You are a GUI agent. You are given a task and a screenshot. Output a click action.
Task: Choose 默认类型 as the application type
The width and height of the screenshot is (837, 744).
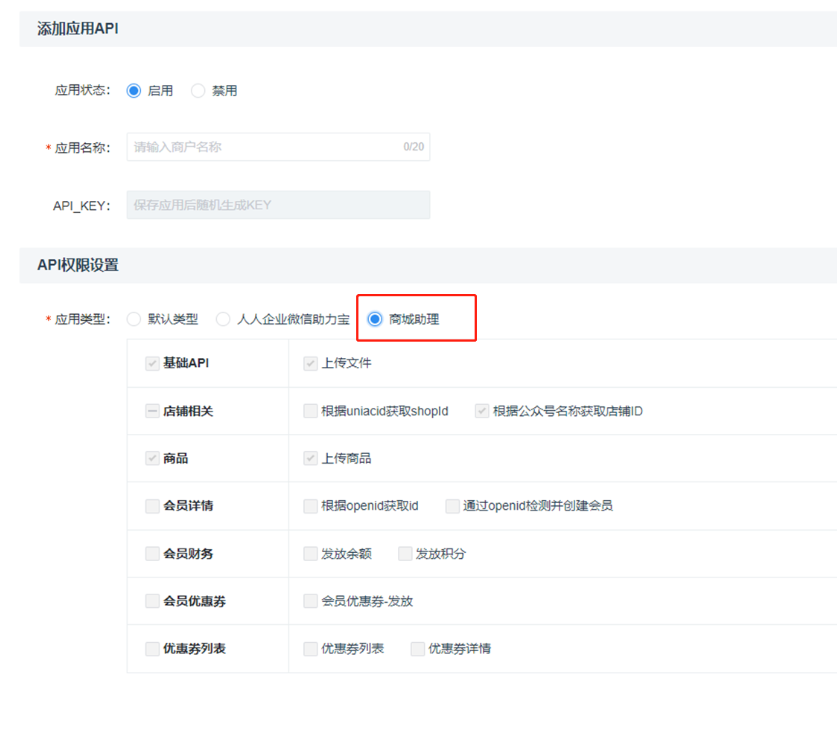click(134, 320)
